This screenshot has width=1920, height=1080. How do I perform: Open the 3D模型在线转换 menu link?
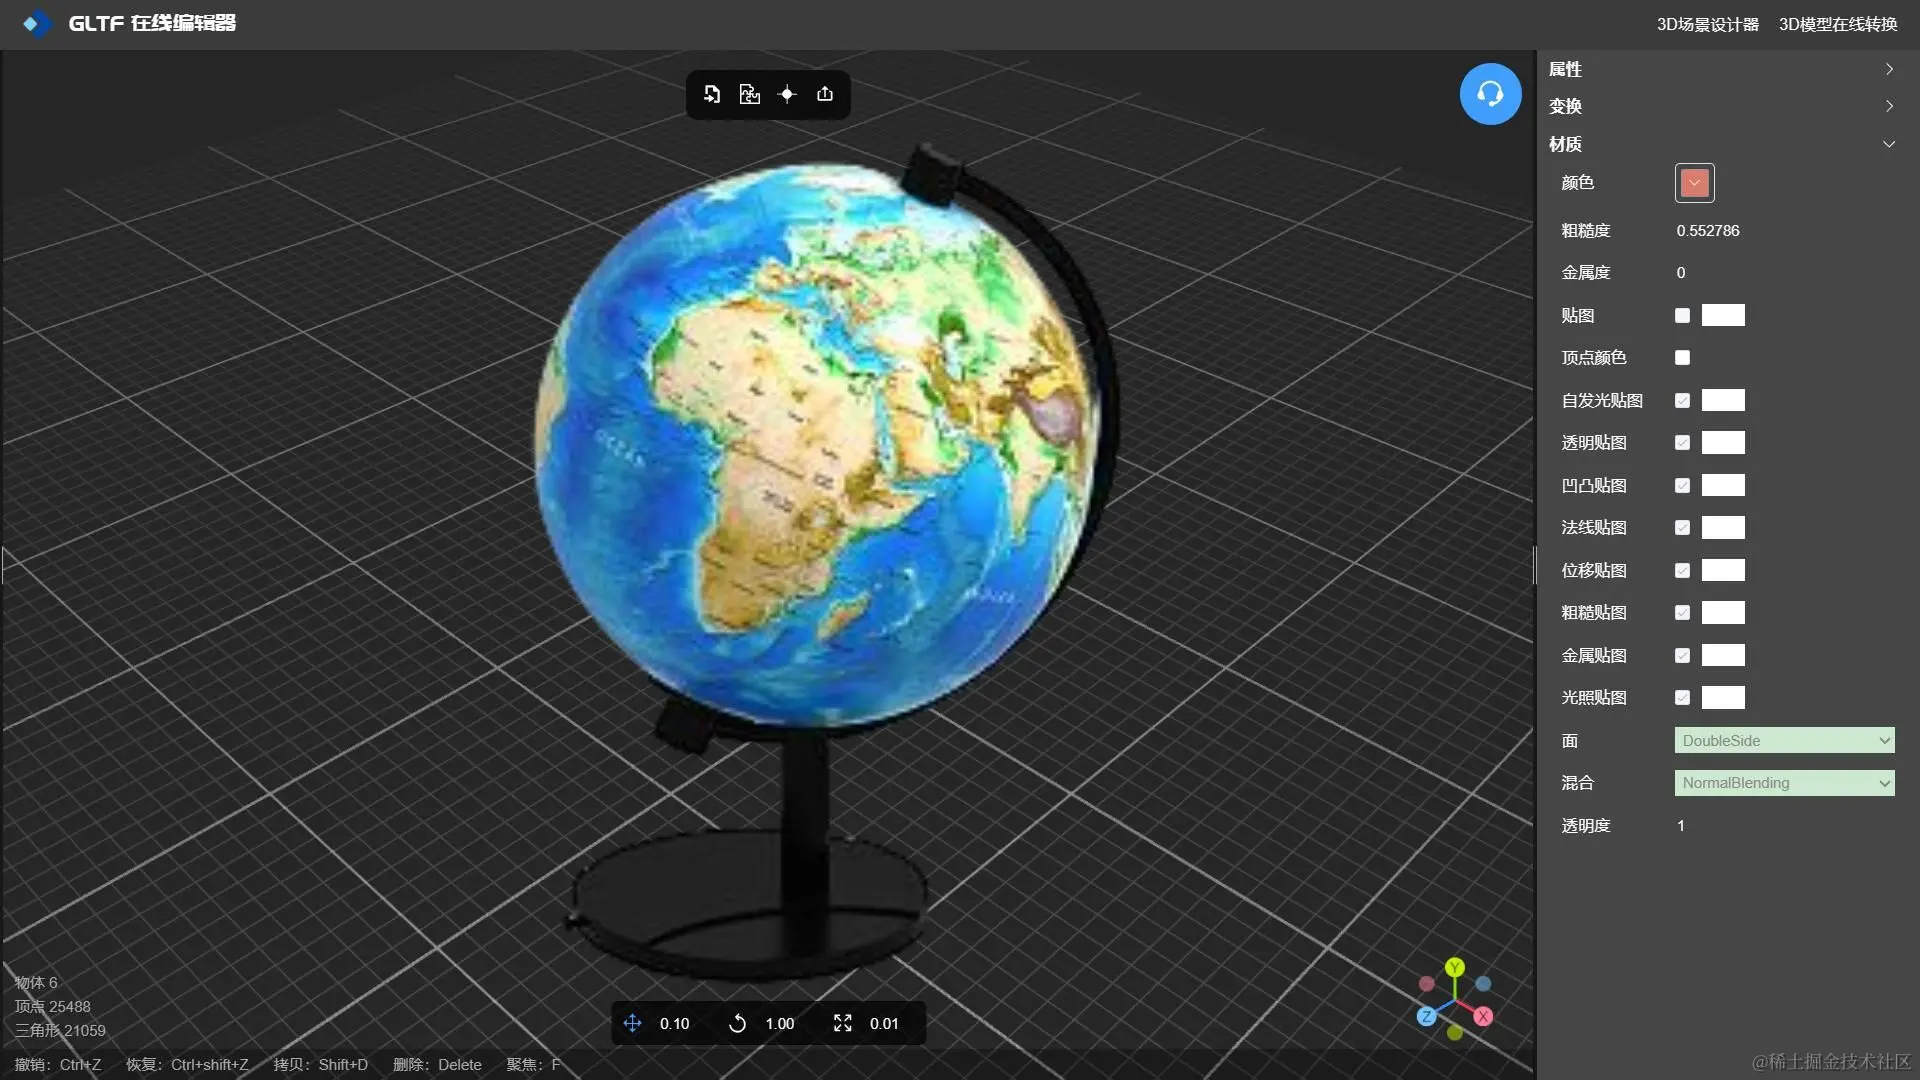[1837, 24]
